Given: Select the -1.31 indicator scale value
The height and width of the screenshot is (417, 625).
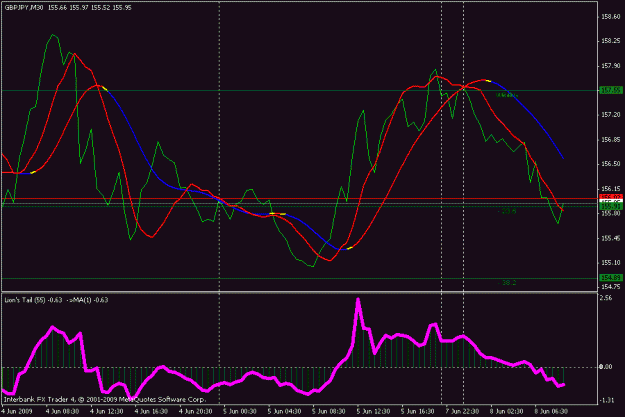Looking at the screenshot, I should point(607,400).
